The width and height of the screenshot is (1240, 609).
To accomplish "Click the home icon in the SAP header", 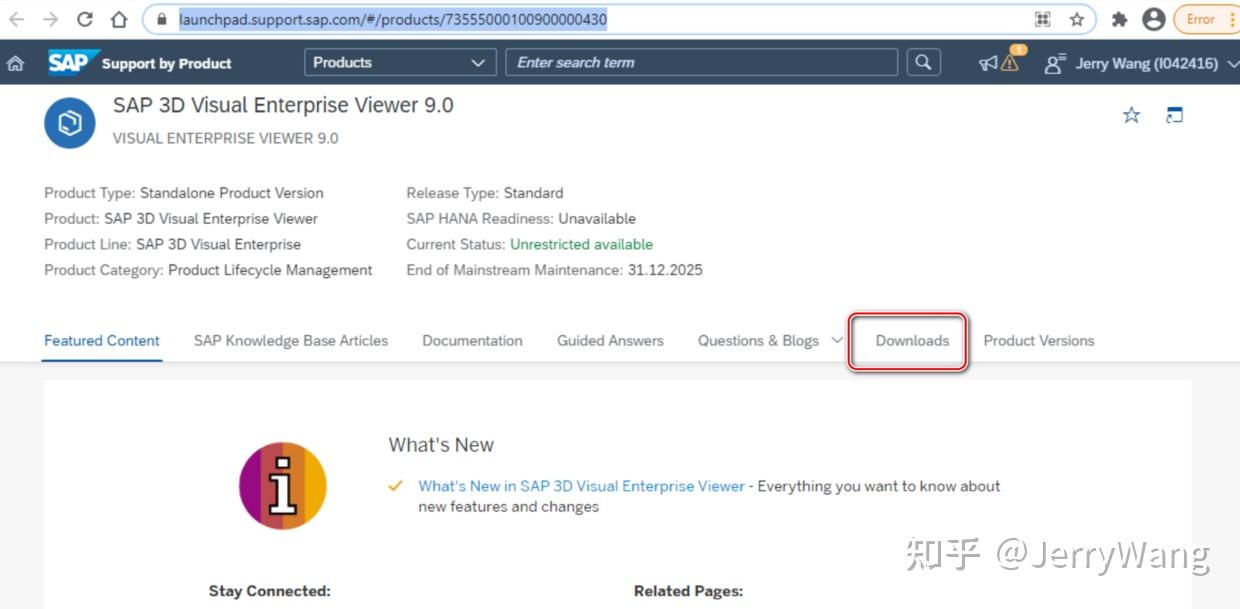I will click(x=14, y=62).
